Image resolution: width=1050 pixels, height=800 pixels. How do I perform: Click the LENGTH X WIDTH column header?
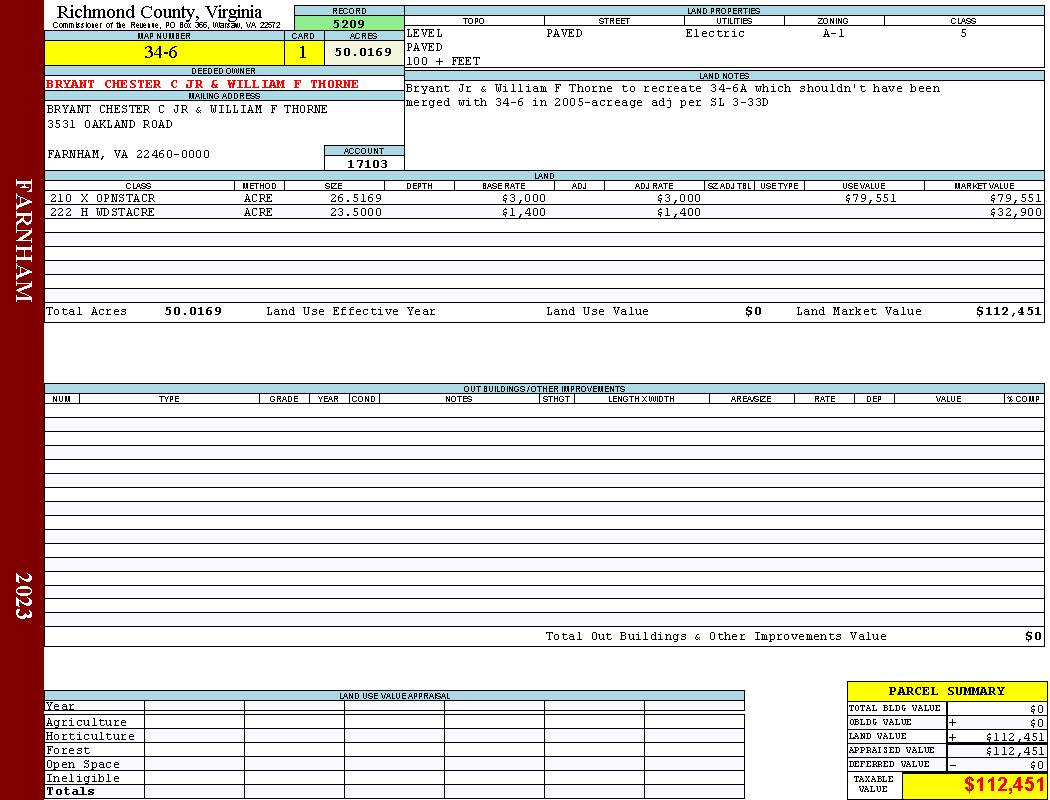click(x=642, y=399)
